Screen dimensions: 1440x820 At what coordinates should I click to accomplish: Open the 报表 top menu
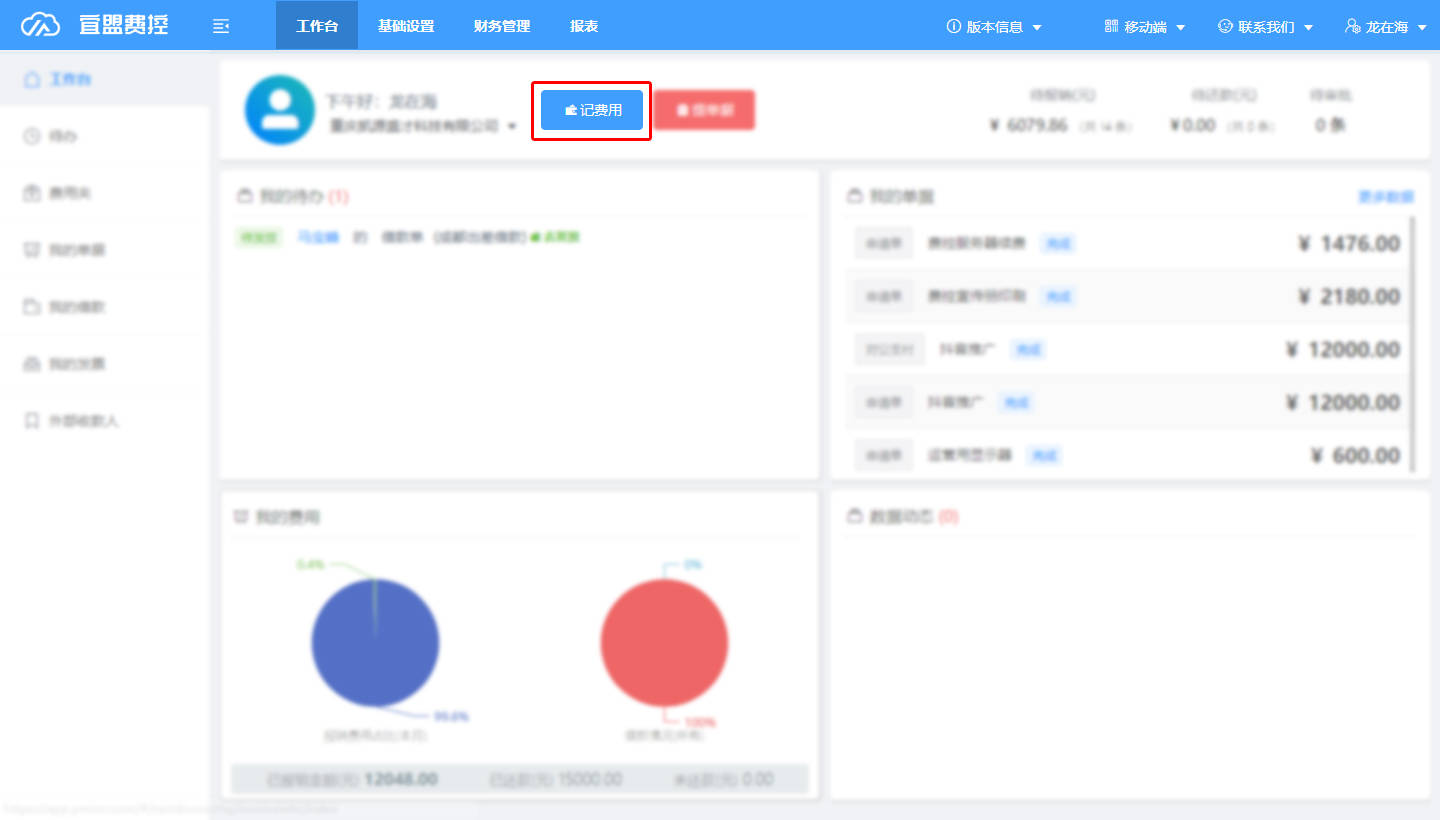coord(584,26)
